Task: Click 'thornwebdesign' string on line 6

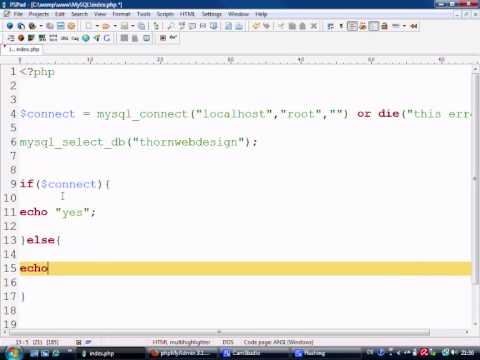Action: 188,142
